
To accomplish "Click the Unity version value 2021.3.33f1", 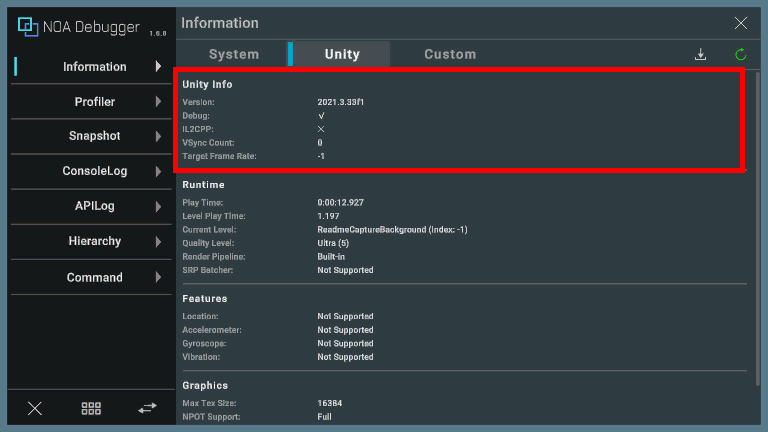I will tap(340, 102).
